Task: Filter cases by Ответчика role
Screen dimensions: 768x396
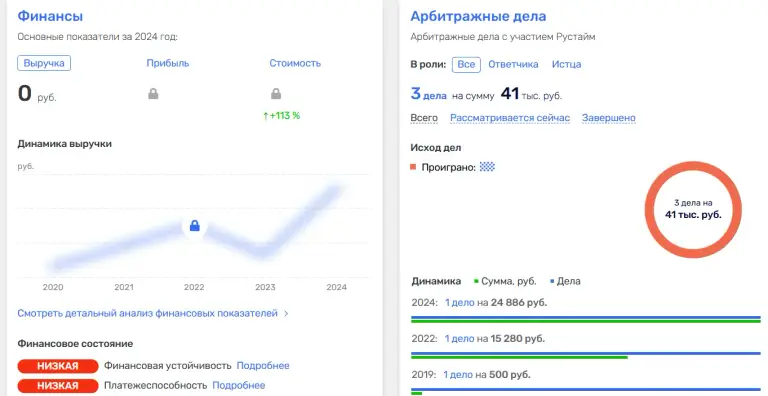Action: click(513, 64)
